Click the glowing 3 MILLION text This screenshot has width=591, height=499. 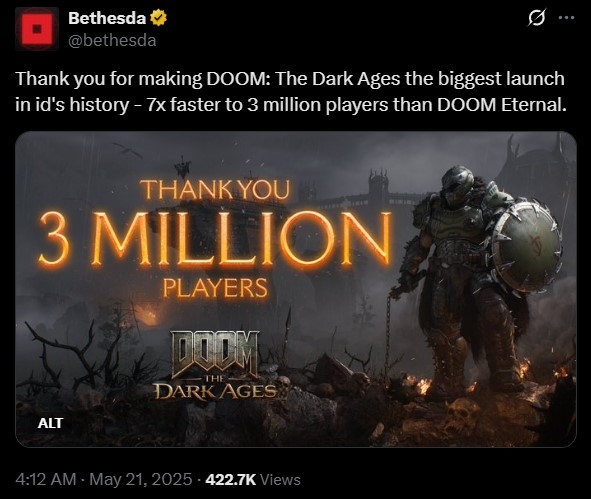tap(215, 239)
